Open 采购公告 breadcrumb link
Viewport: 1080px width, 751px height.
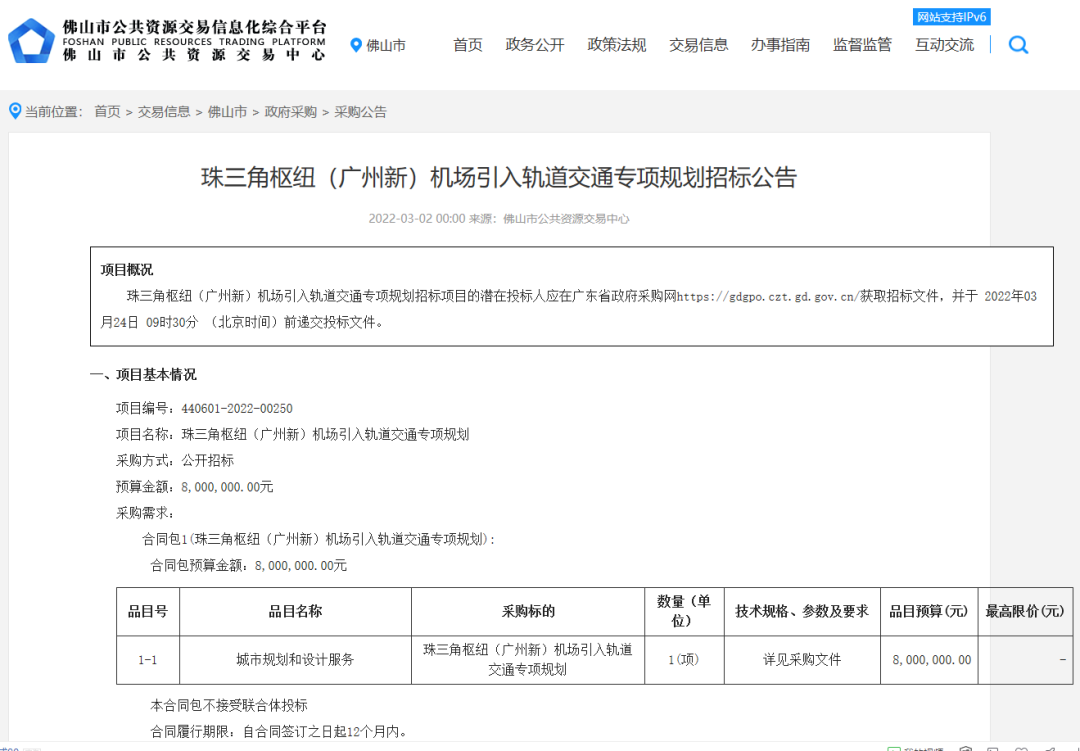(x=360, y=112)
